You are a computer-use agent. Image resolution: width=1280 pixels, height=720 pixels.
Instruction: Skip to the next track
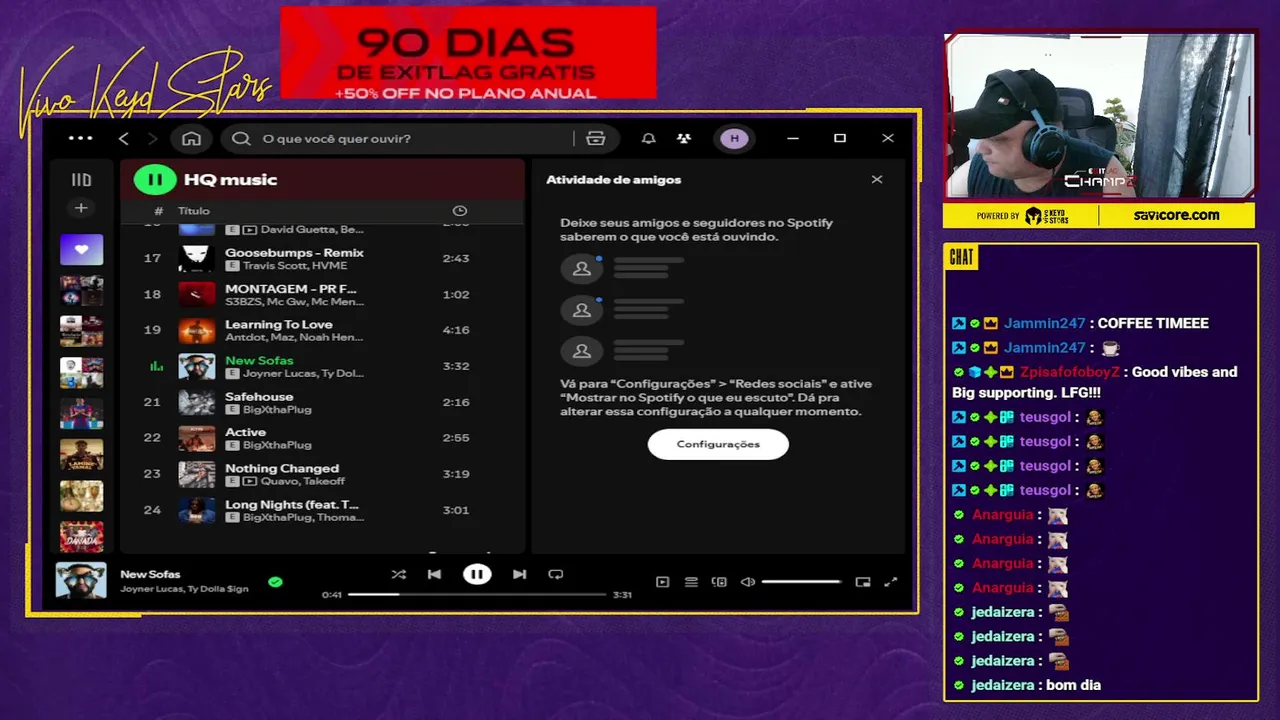[519, 574]
